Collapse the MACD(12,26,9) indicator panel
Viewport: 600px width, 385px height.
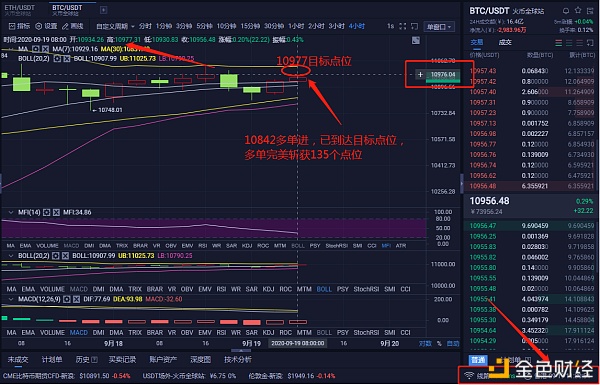(x=11, y=299)
